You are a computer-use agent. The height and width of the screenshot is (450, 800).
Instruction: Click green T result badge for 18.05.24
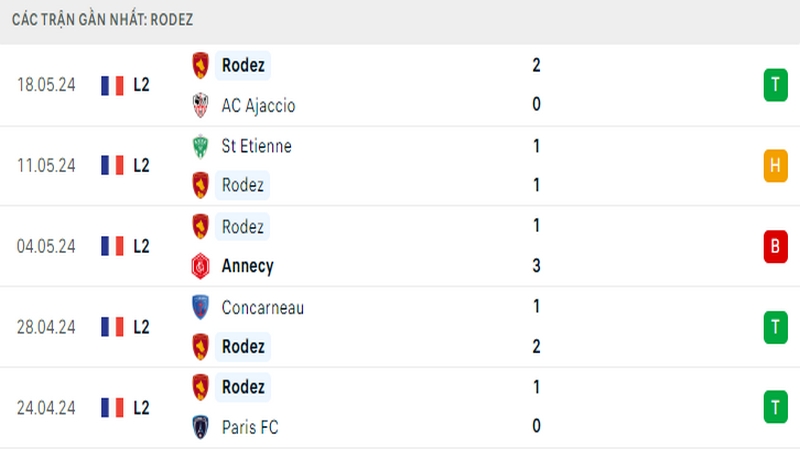(776, 85)
